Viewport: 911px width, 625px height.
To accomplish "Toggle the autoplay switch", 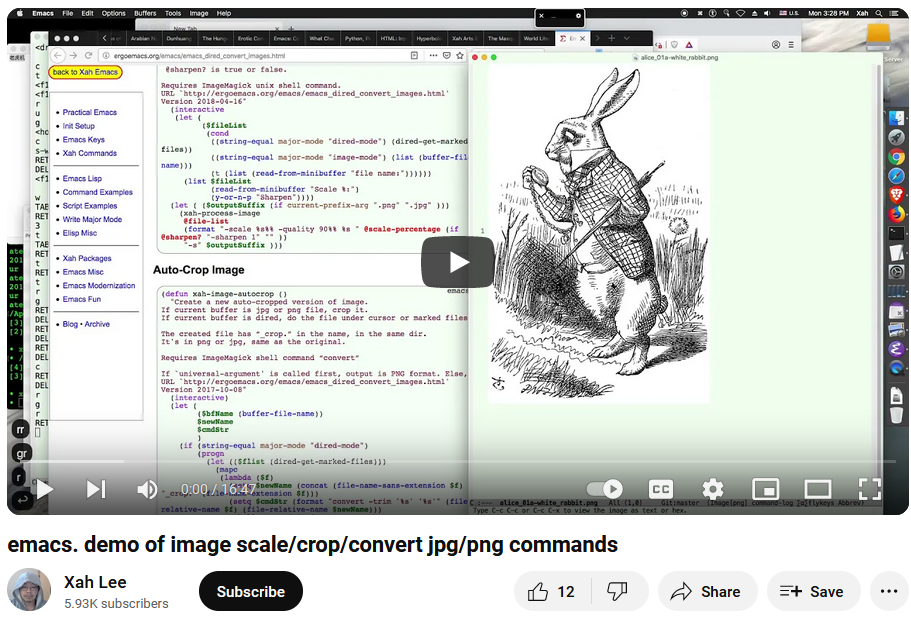I will tap(604, 488).
